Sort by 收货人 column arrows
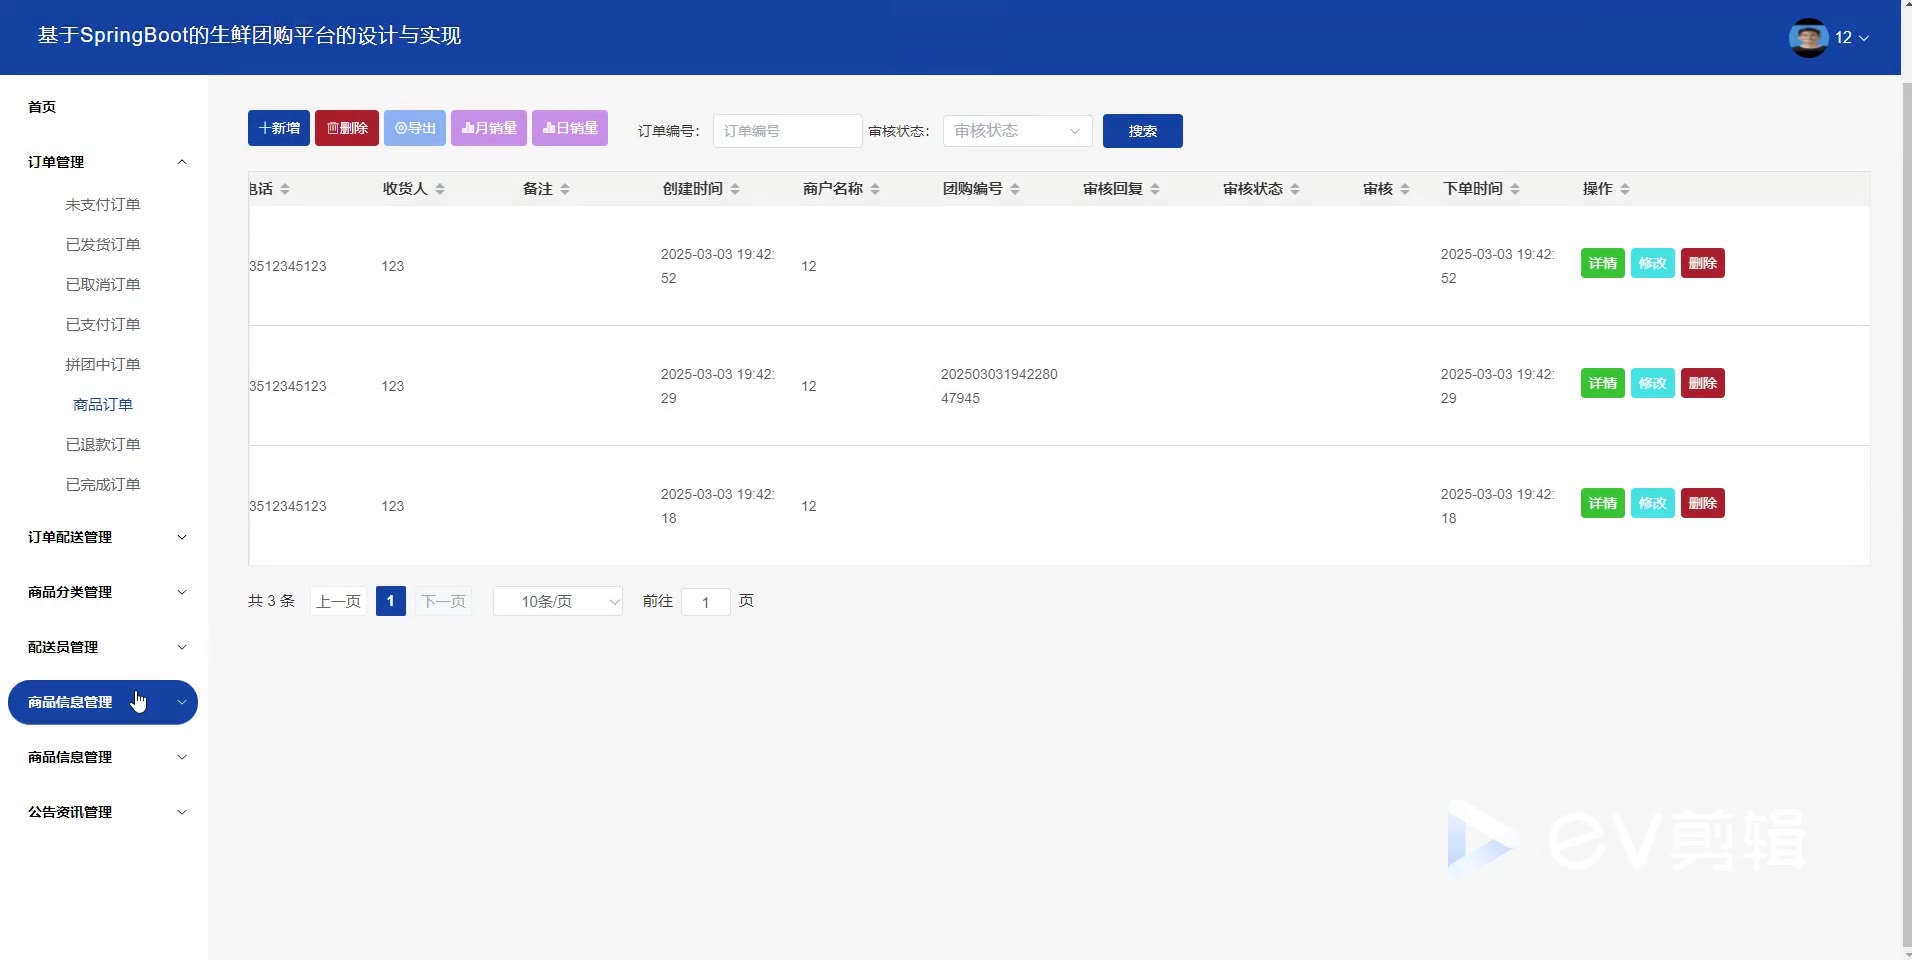Viewport: 1912px width, 960px height. 440,189
